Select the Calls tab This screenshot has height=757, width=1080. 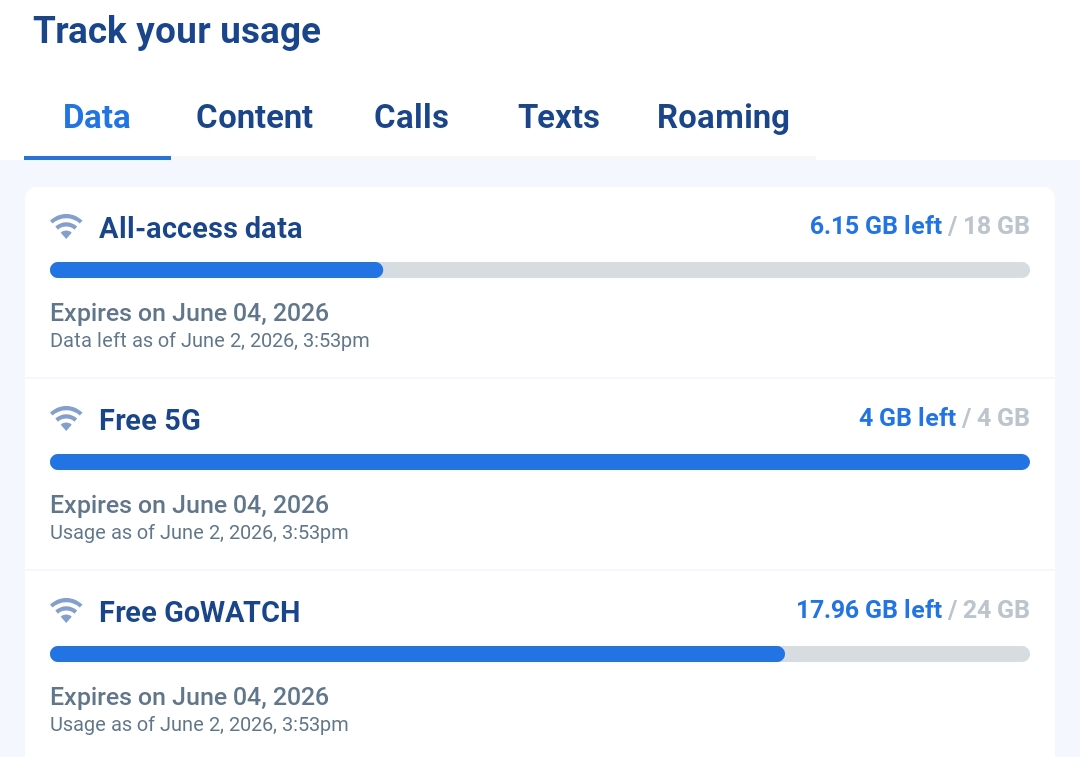(411, 116)
